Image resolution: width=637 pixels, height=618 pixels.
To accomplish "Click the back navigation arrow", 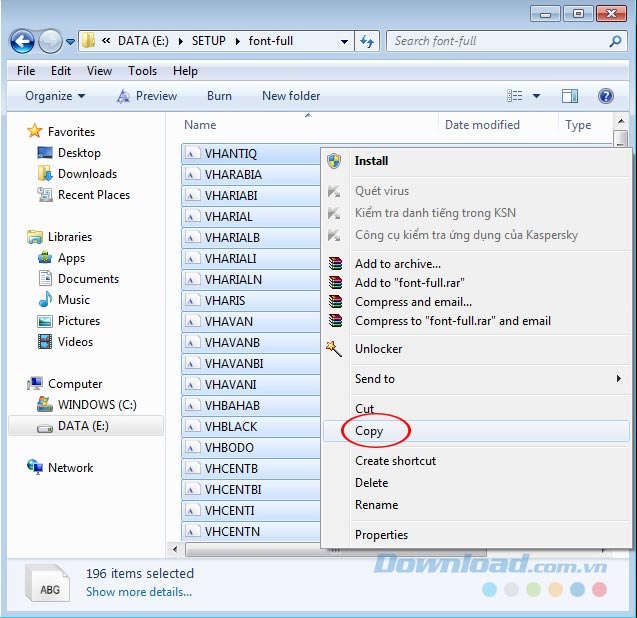I will pos(24,42).
